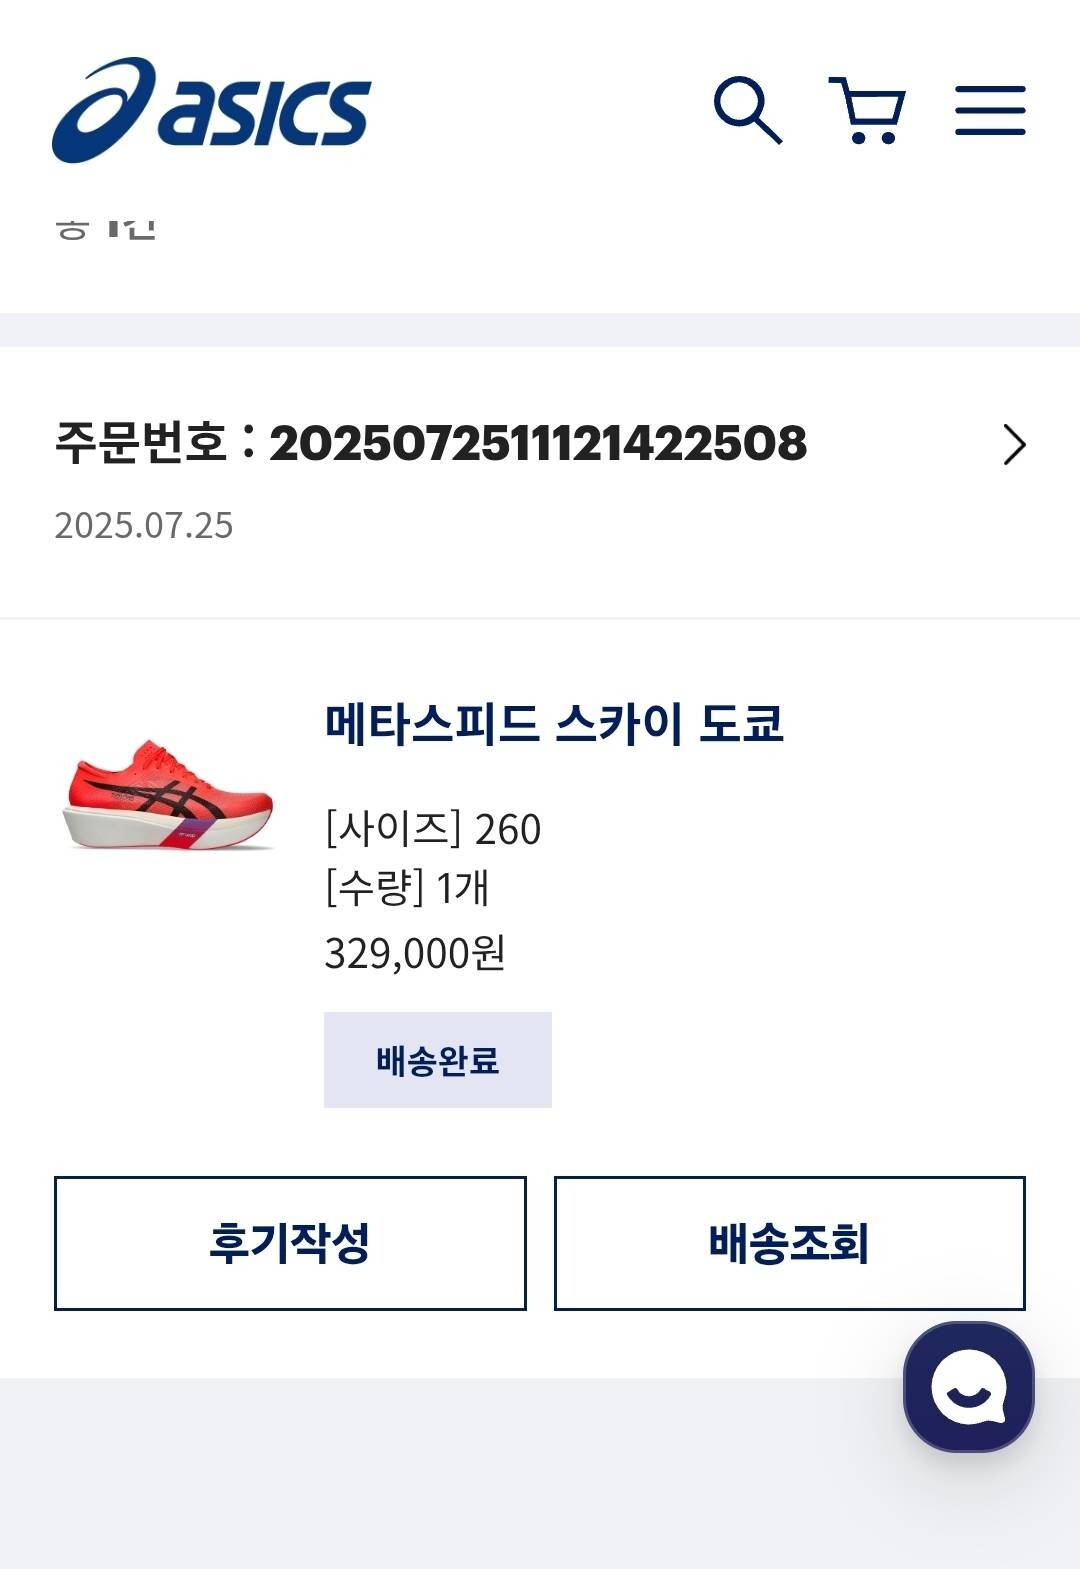
Task: Select order number 202507251112142250​8
Action: 538,444
